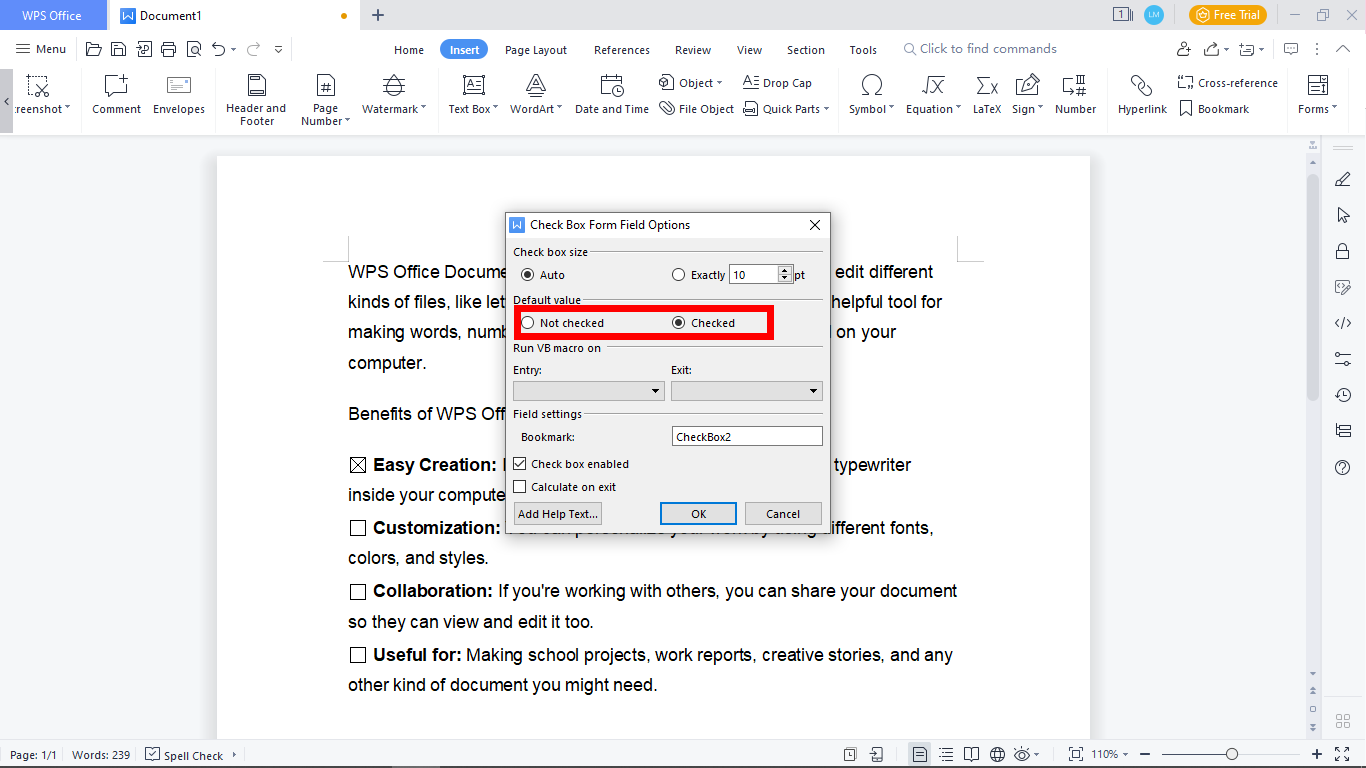
Task: Uncheck the Check box enabled option
Action: tap(519, 463)
